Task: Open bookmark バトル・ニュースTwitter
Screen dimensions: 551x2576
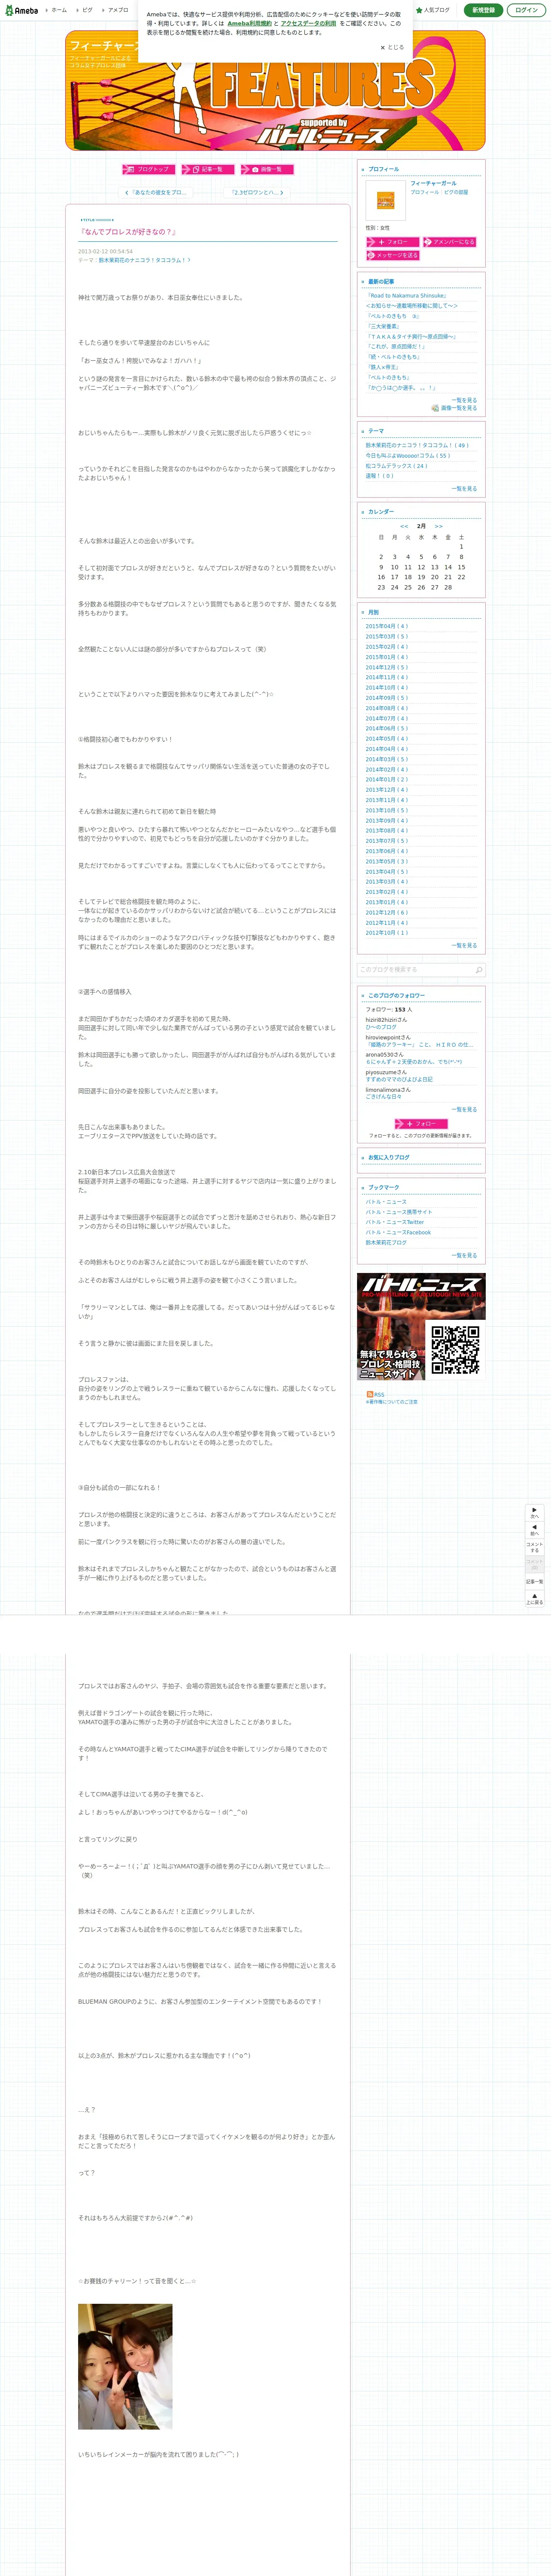Action: pos(394,1222)
